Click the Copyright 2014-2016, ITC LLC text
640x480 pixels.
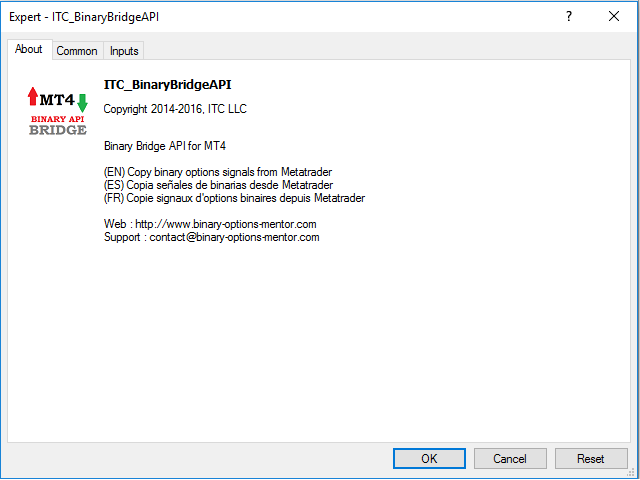pyautogui.click(x=175, y=109)
